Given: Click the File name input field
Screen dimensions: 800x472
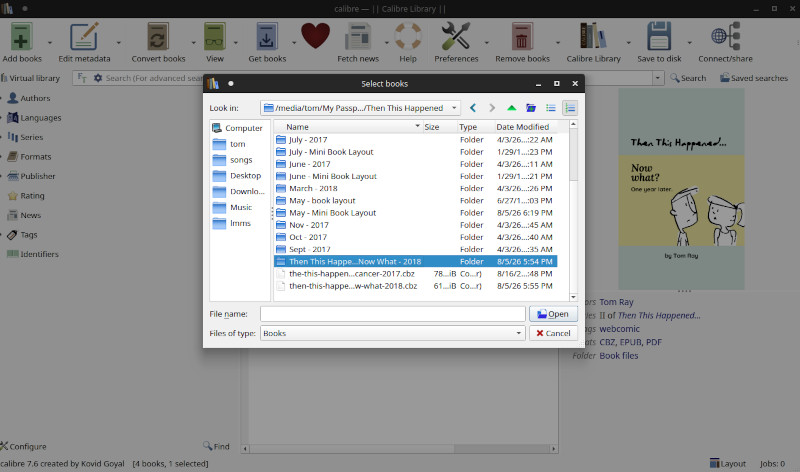Looking at the screenshot, I should pos(392,314).
